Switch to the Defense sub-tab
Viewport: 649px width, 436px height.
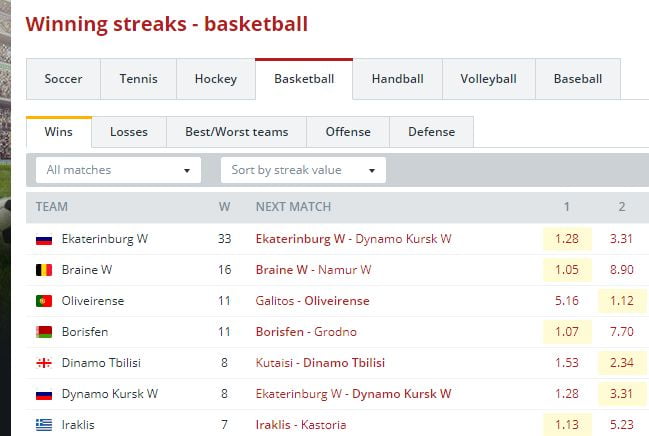[431, 132]
